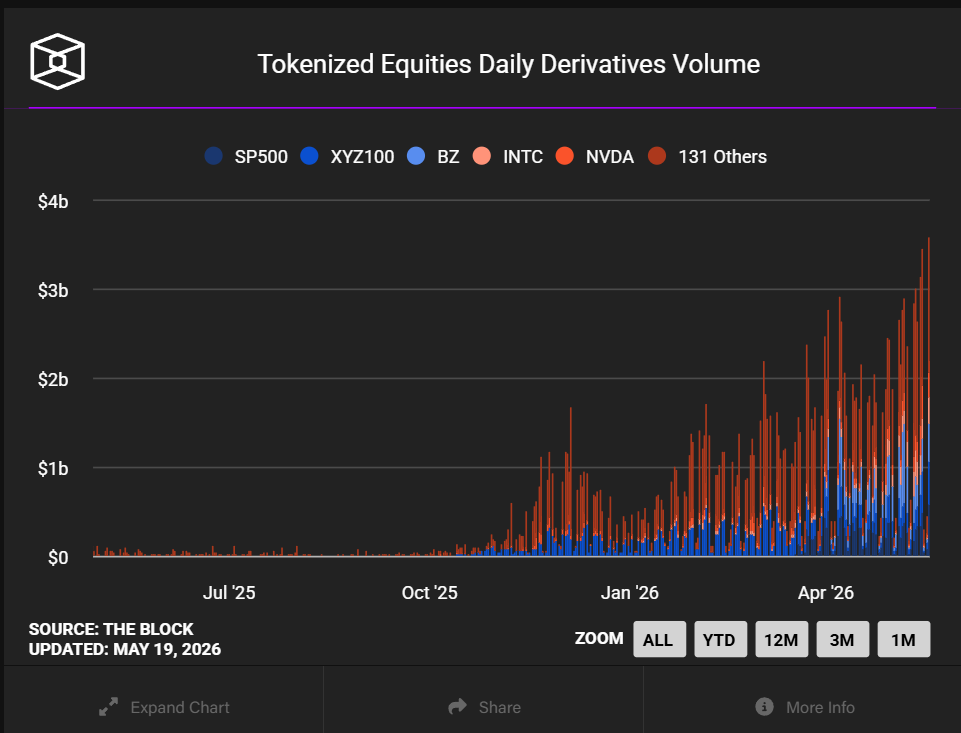The height and width of the screenshot is (733, 961).
Task: Click the ZOOM label
Action: point(599,639)
